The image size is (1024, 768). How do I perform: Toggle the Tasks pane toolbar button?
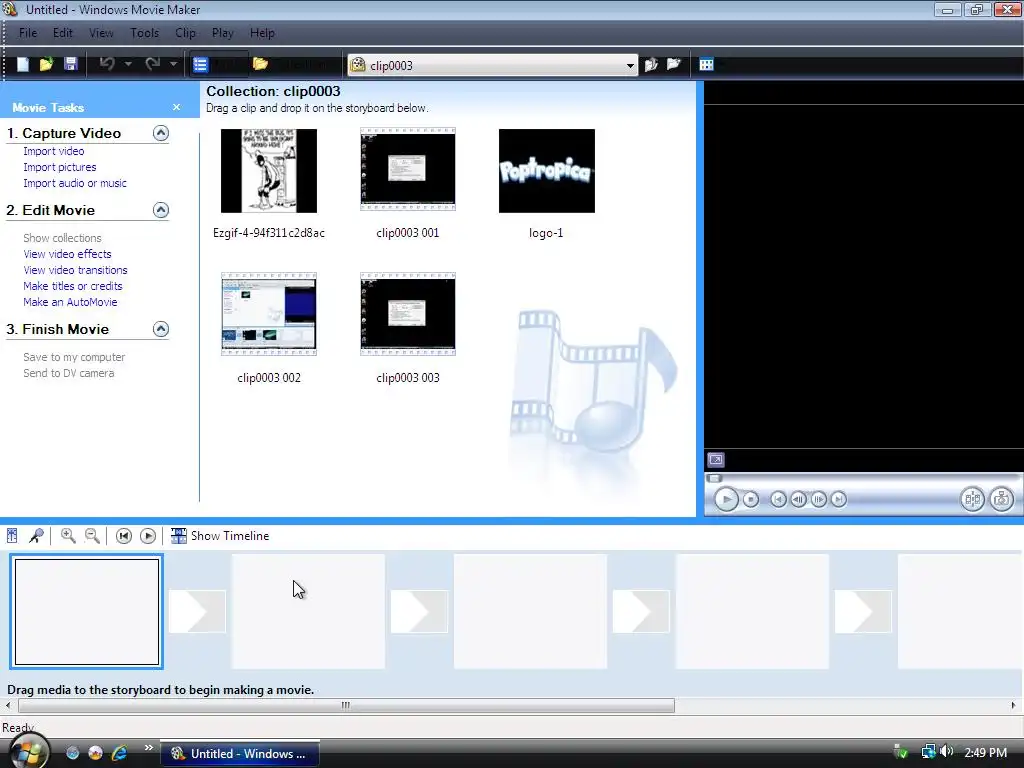(219, 64)
